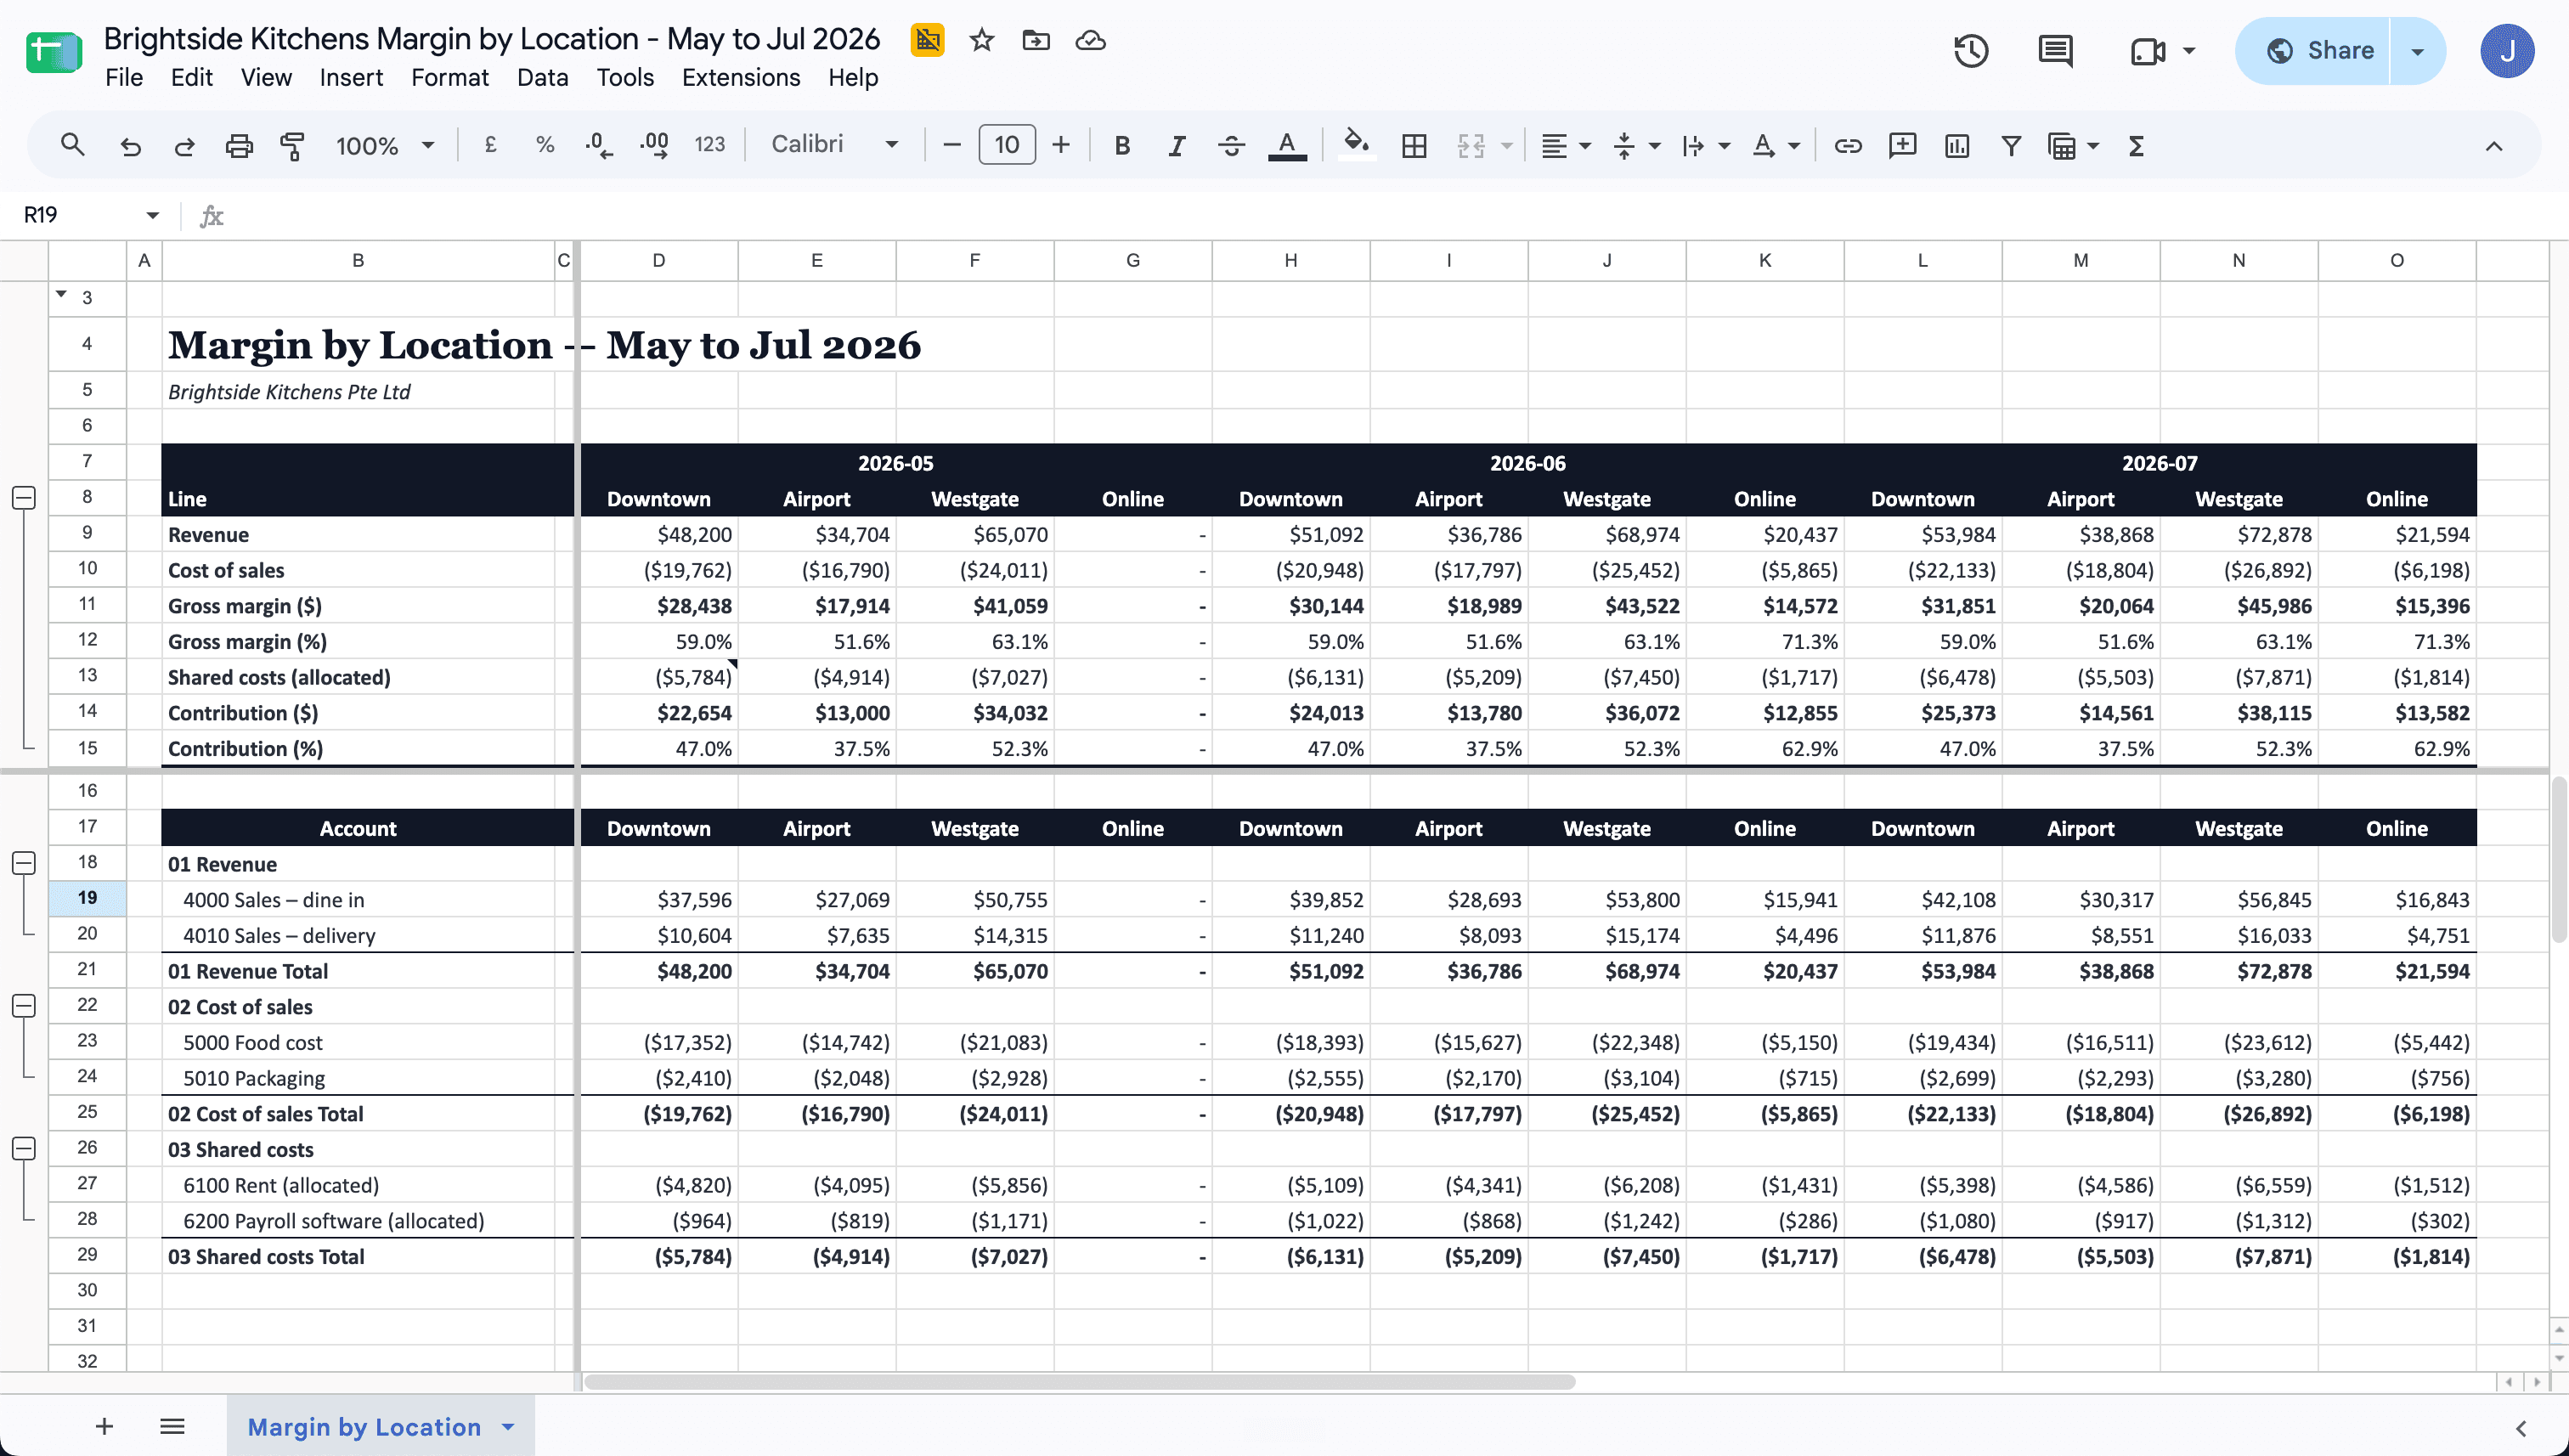The height and width of the screenshot is (1456, 2569).
Task: Undo the last action
Action: (130, 146)
